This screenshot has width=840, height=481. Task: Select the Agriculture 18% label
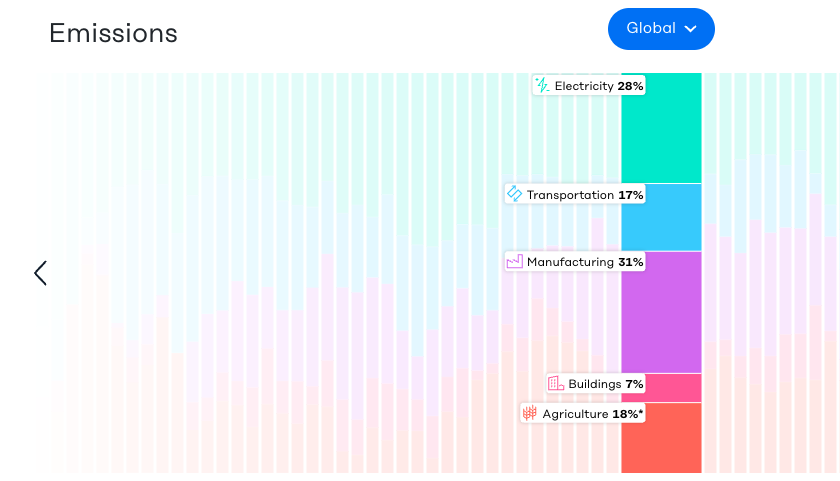coord(592,414)
